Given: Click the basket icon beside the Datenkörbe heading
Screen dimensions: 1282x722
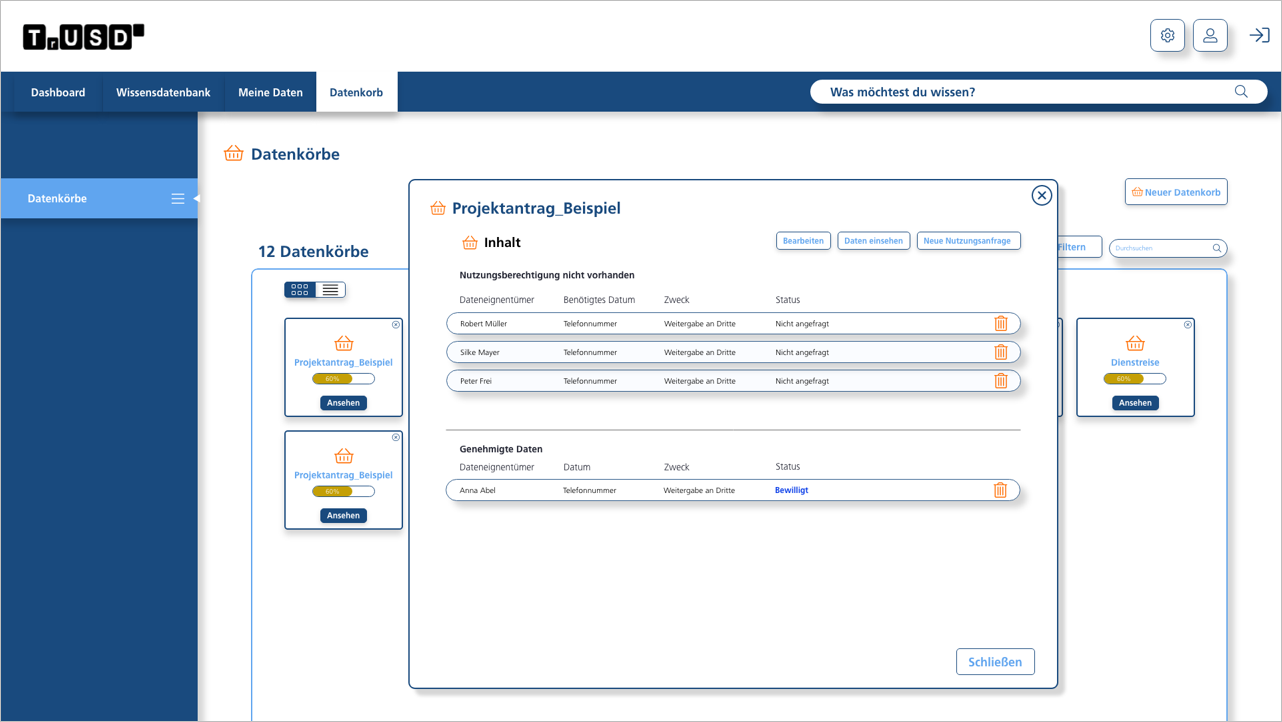Looking at the screenshot, I should click(234, 153).
